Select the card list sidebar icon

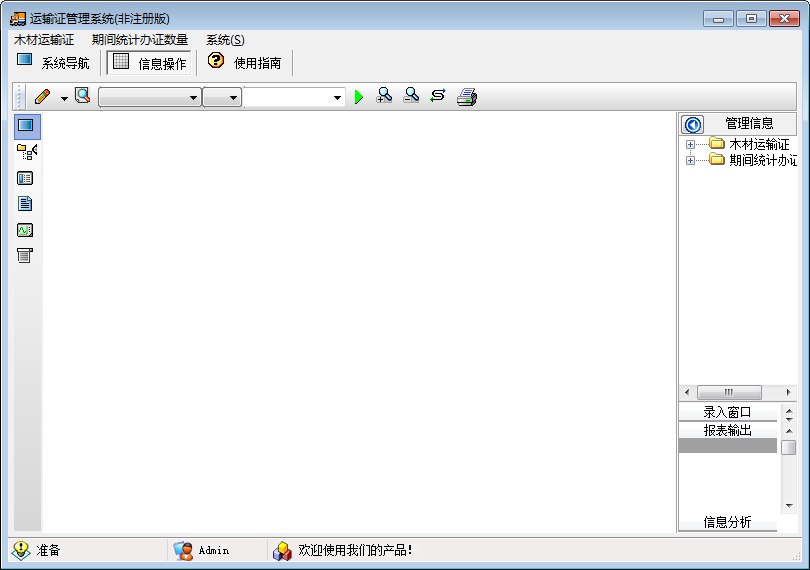tap(25, 178)
